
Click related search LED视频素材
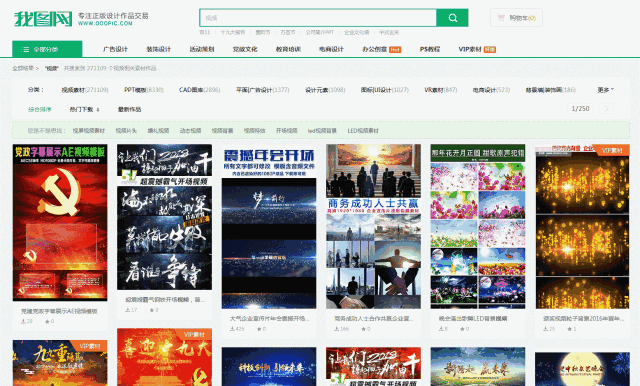(x=363, y=131)
